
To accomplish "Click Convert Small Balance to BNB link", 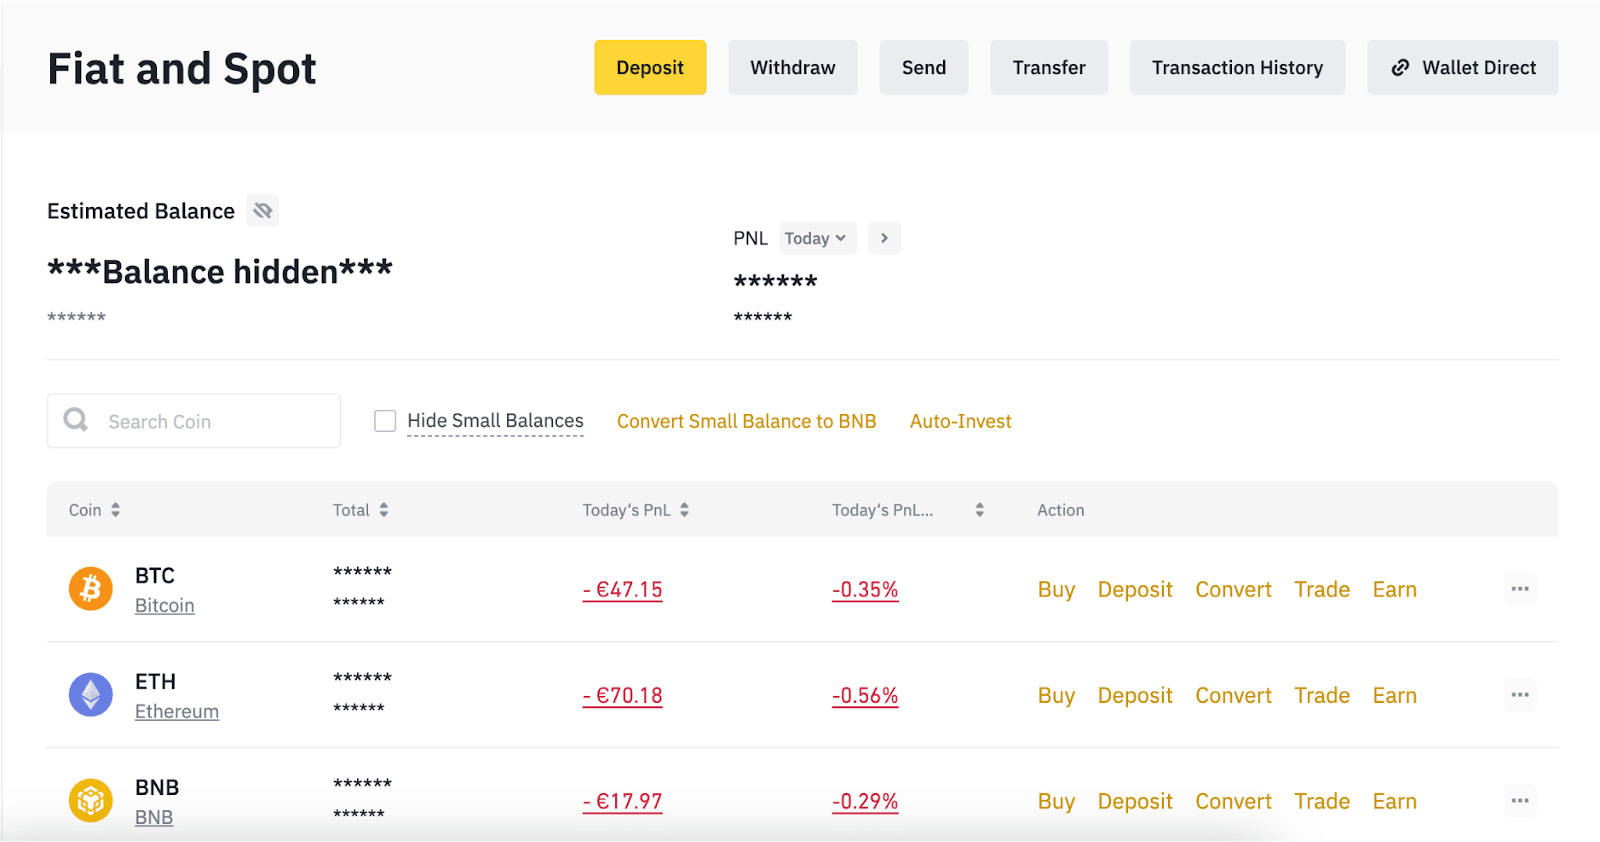I will click(746, 421).
